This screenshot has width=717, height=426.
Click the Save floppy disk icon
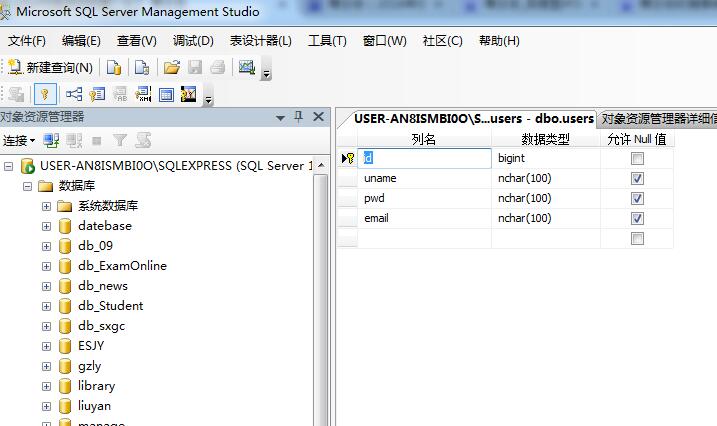(x=195, y=68)
